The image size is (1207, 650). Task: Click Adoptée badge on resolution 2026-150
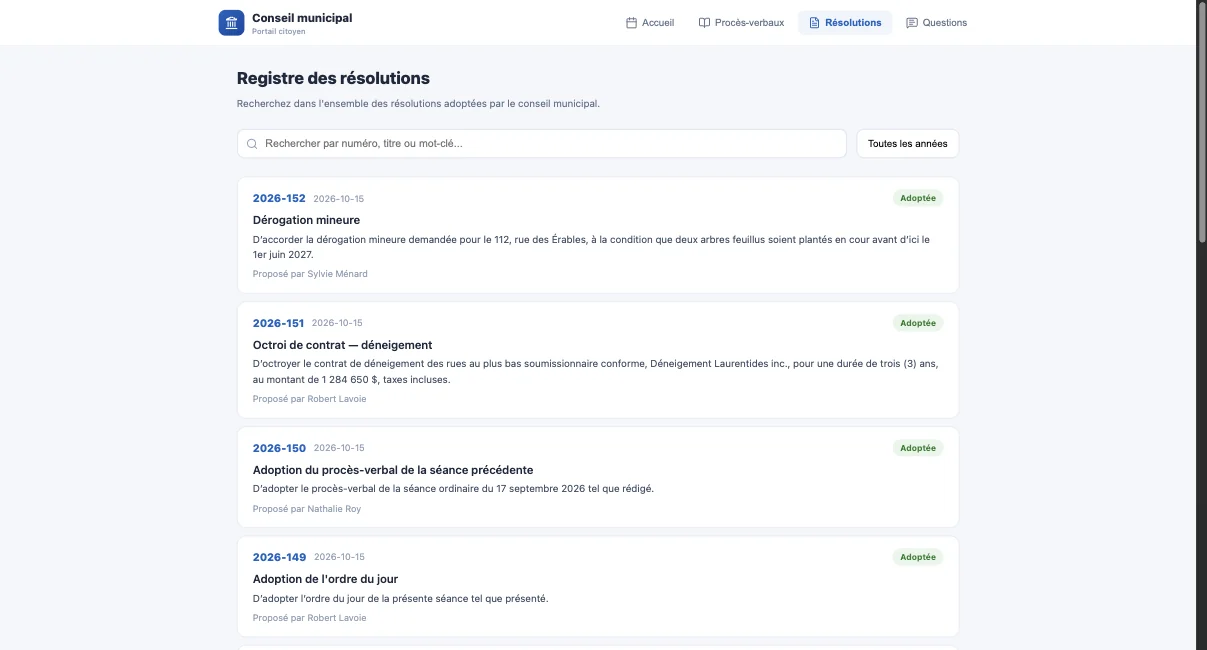tap(918, 448)
